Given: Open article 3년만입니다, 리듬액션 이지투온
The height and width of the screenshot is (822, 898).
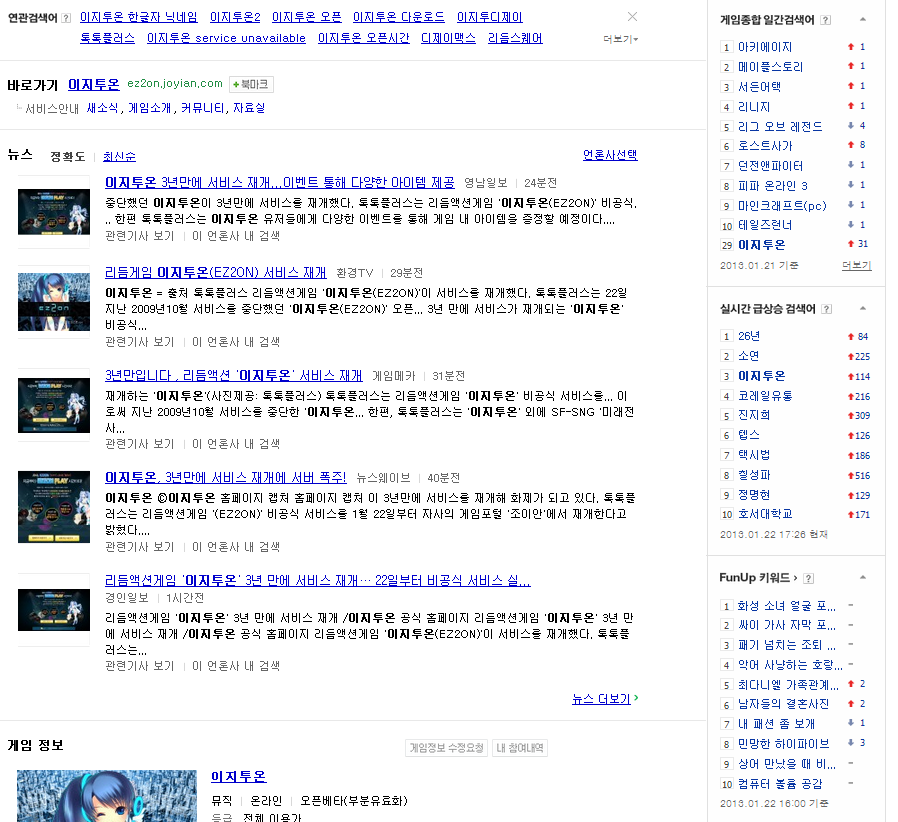Looking at the screenshot, I should [234, 375].
